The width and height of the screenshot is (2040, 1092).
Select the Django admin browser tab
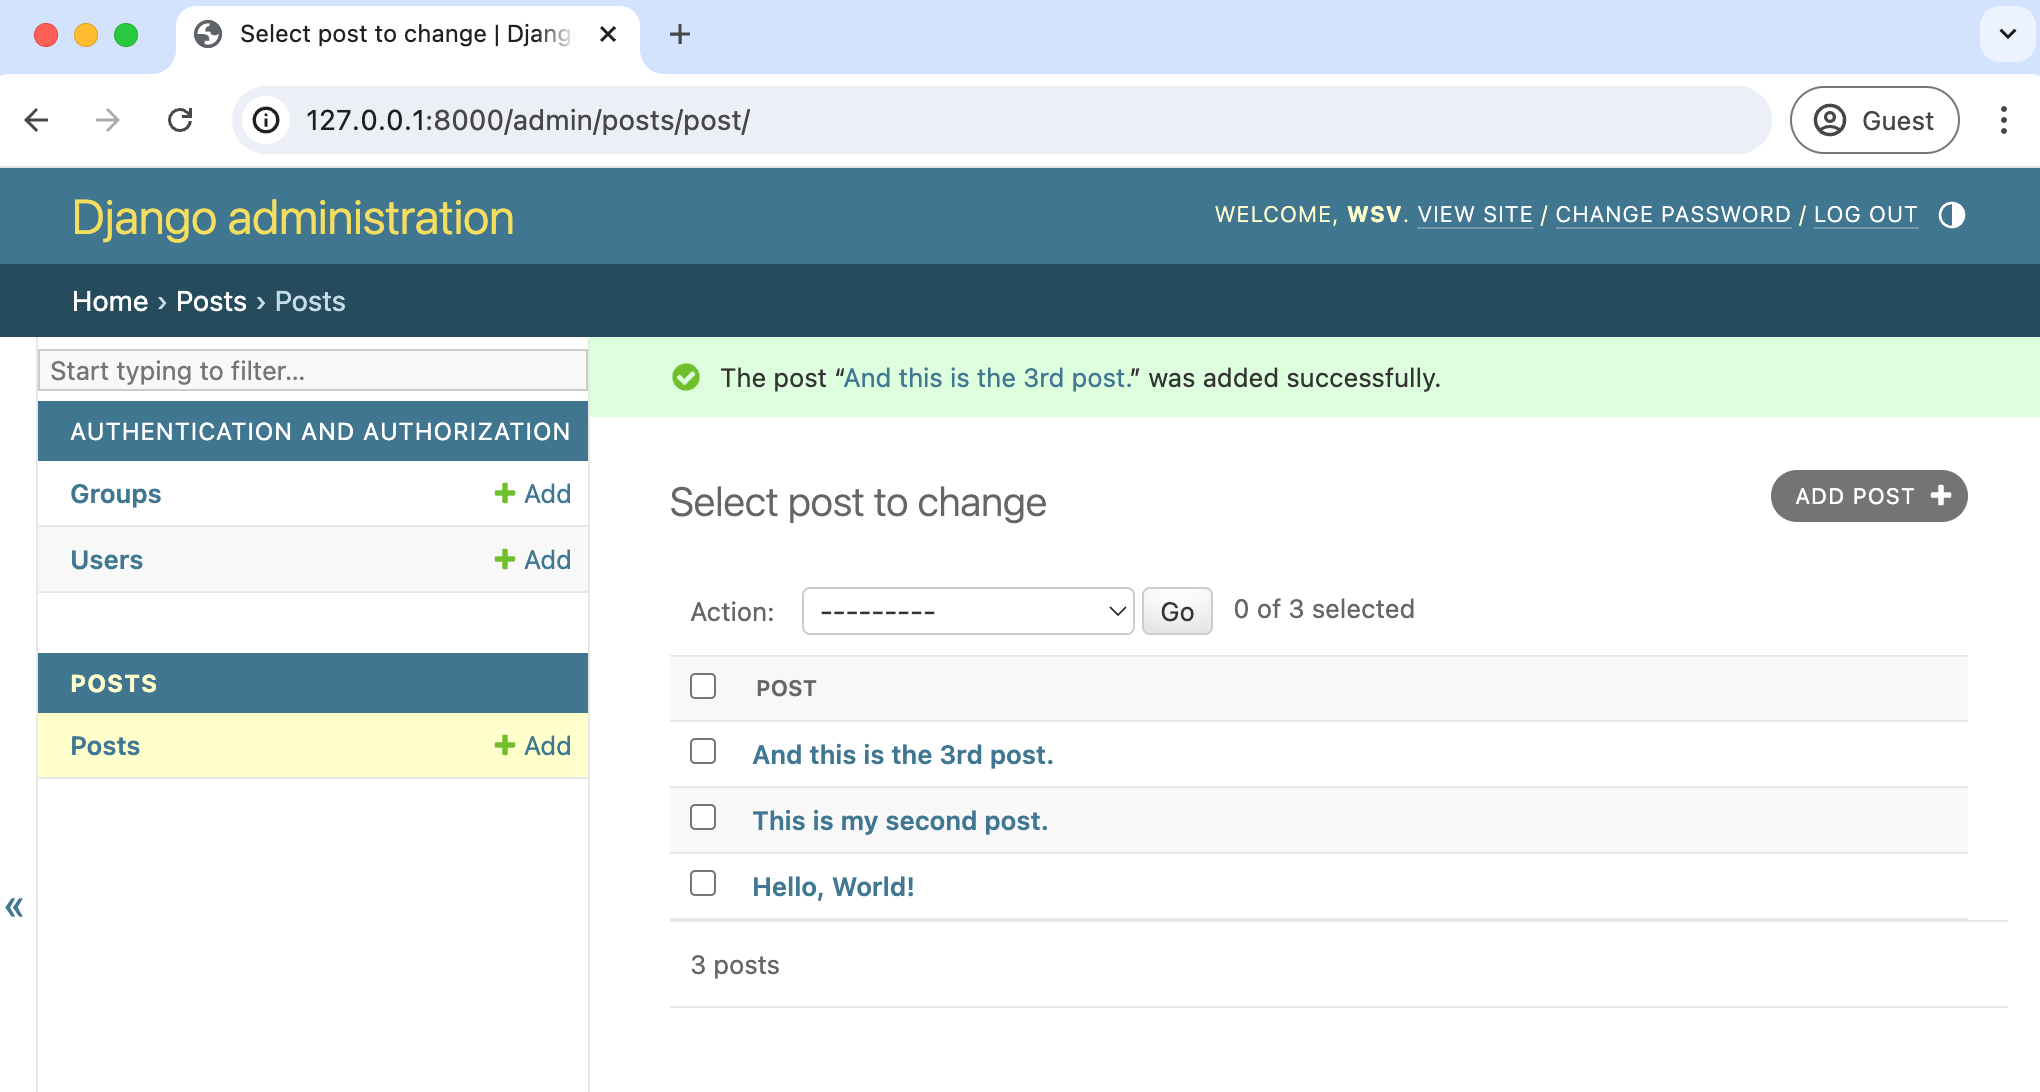pos(407,37)
